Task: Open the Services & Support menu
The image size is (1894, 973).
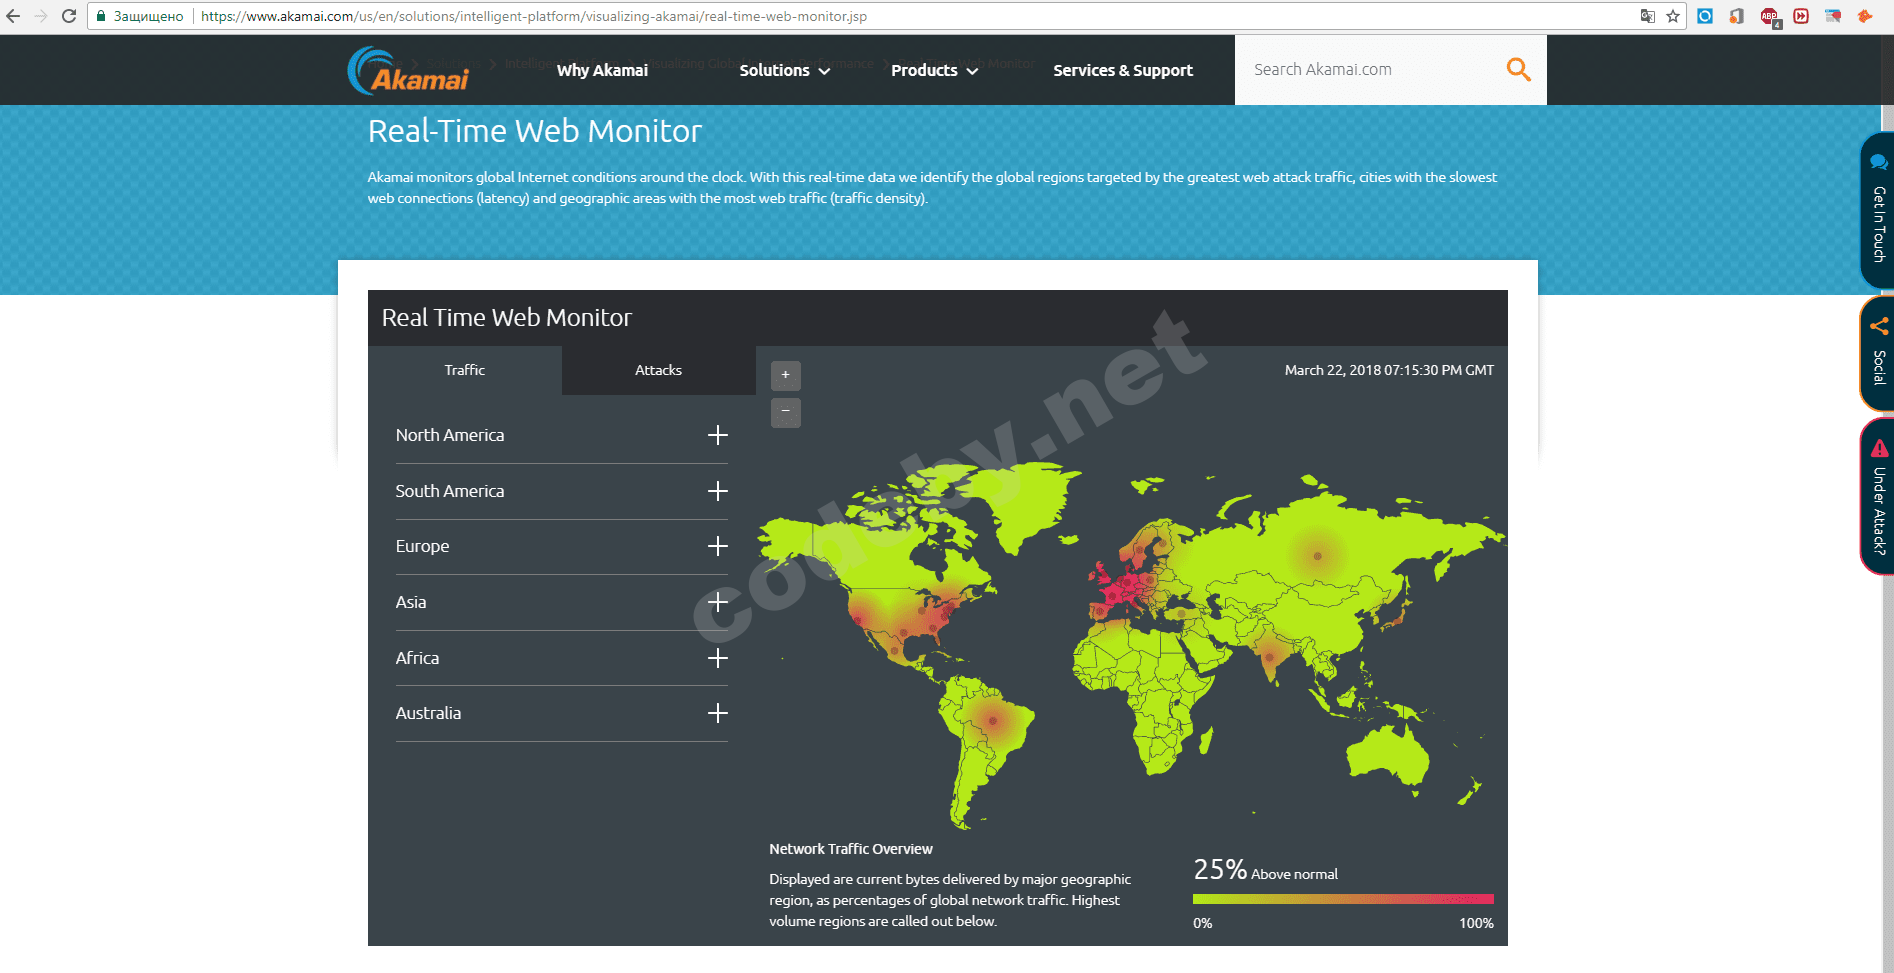Action: pos(1123,70)
